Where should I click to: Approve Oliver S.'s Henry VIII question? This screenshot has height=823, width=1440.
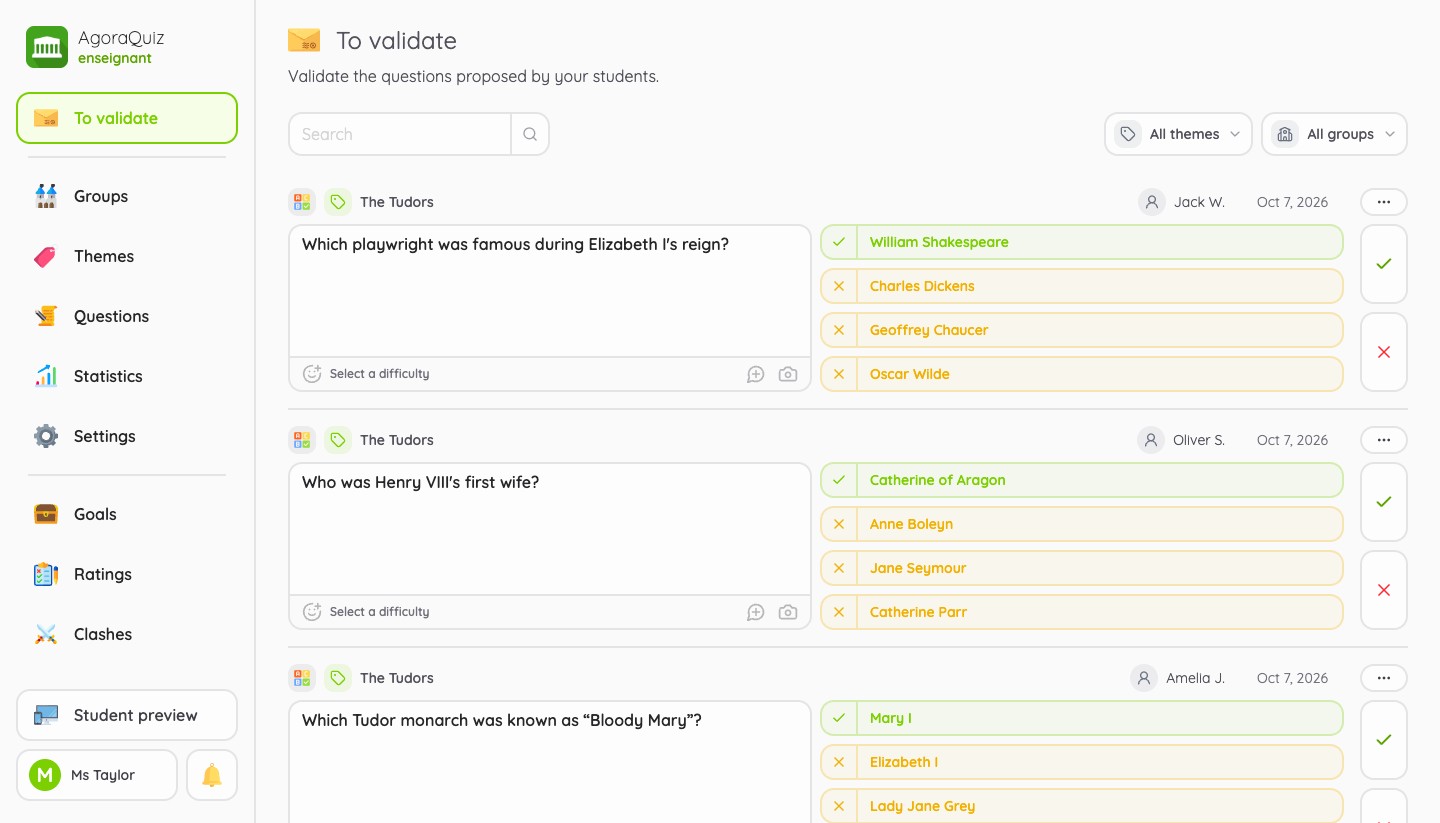(x=1384, y=502)
